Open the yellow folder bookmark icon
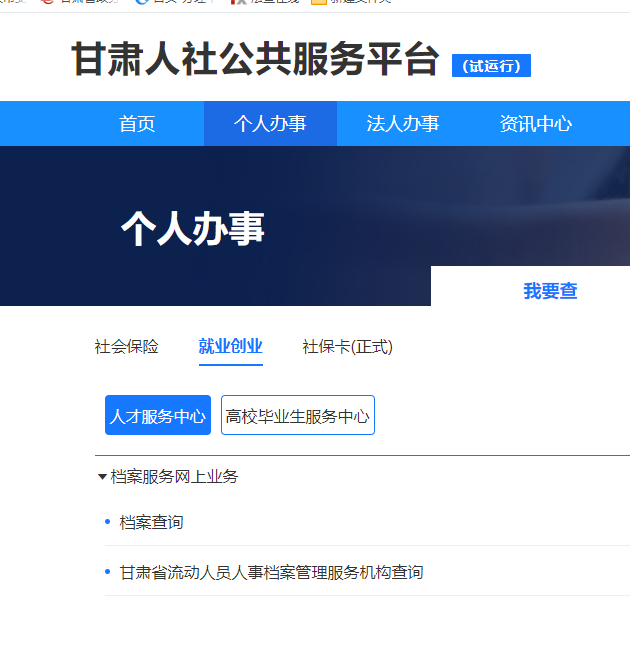The height and width of the screenshot is (672, 630). click(x=319, y=2)
